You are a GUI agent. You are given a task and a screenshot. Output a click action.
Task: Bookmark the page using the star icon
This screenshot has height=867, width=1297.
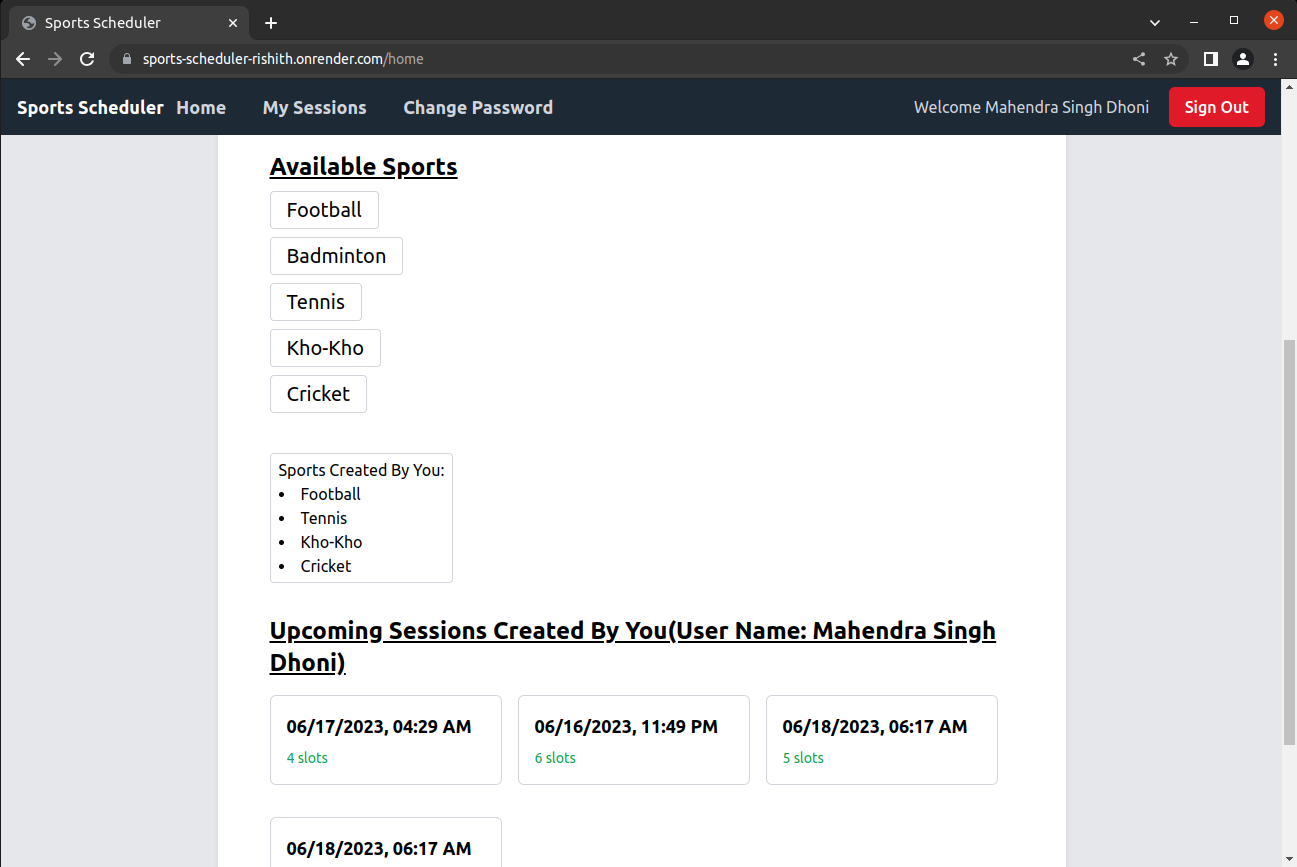1171,58
